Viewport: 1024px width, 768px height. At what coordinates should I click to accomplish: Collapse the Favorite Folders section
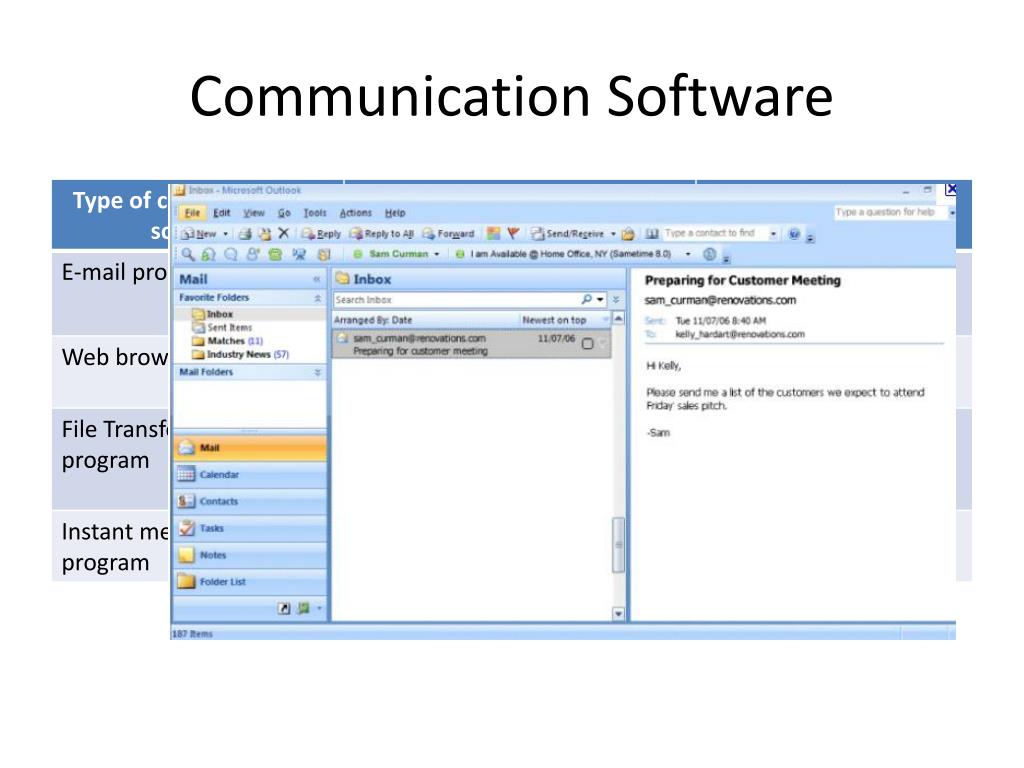[317, 298]
